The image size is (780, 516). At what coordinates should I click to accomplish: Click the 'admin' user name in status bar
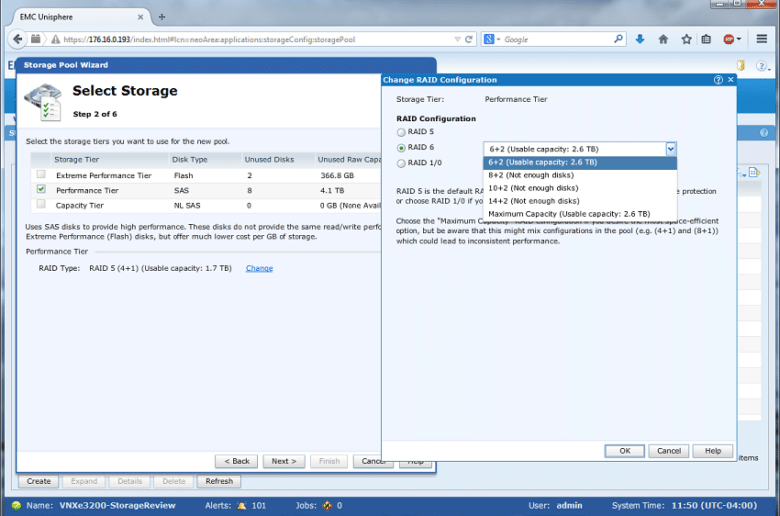[569, 506]
